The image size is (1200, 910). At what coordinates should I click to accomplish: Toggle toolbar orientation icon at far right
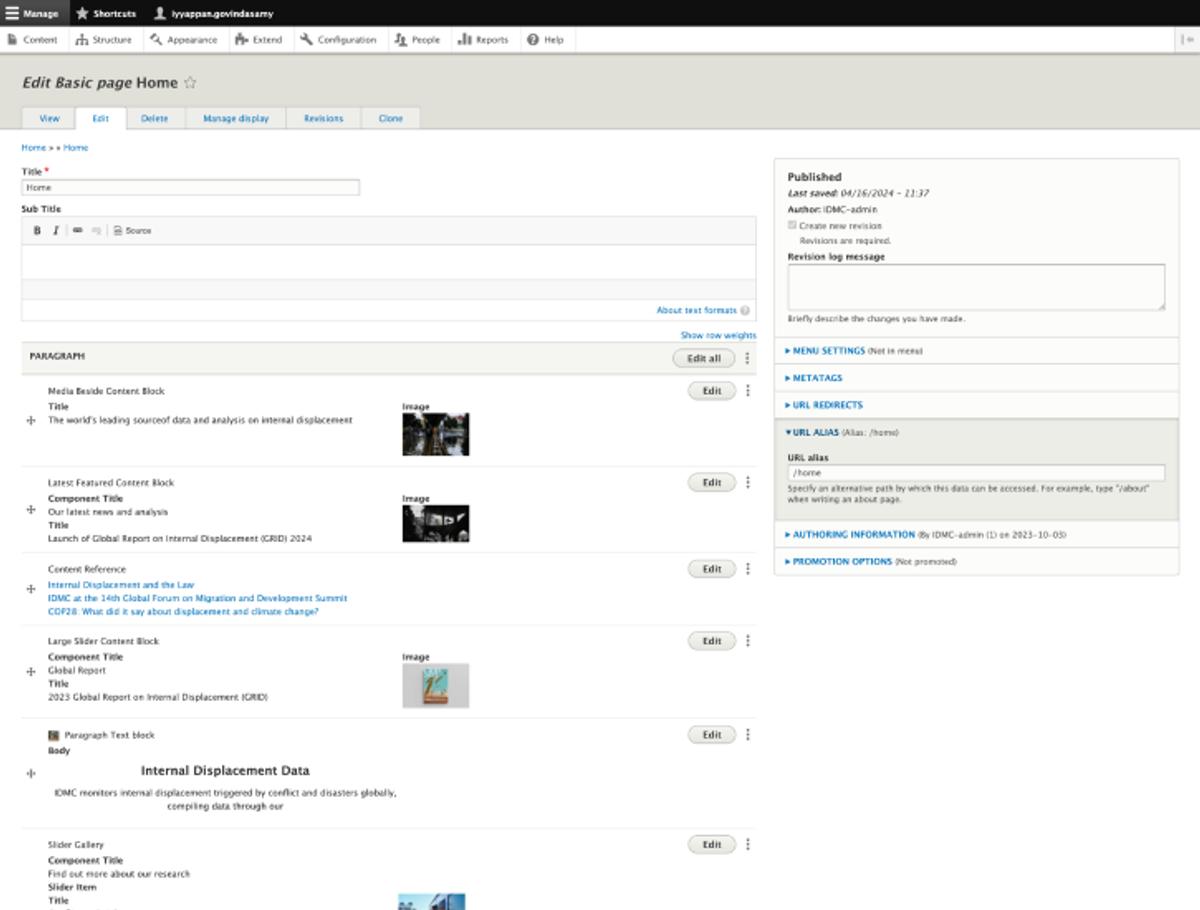click(x=1187, y=40)
